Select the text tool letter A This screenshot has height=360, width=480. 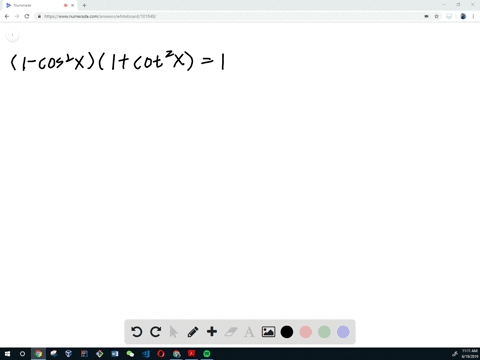click(249, 332)
